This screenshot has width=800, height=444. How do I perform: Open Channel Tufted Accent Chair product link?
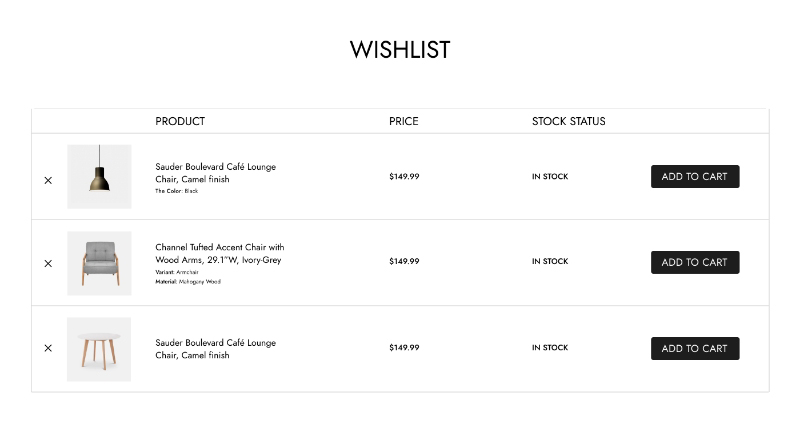219,253
